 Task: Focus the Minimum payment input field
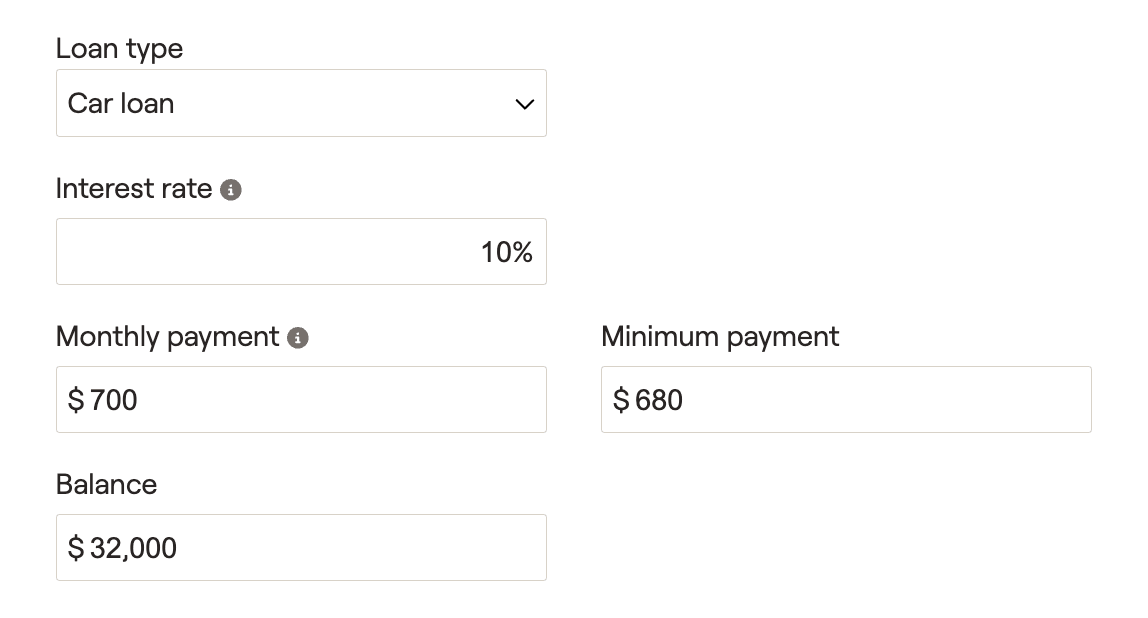pos(846,399)
